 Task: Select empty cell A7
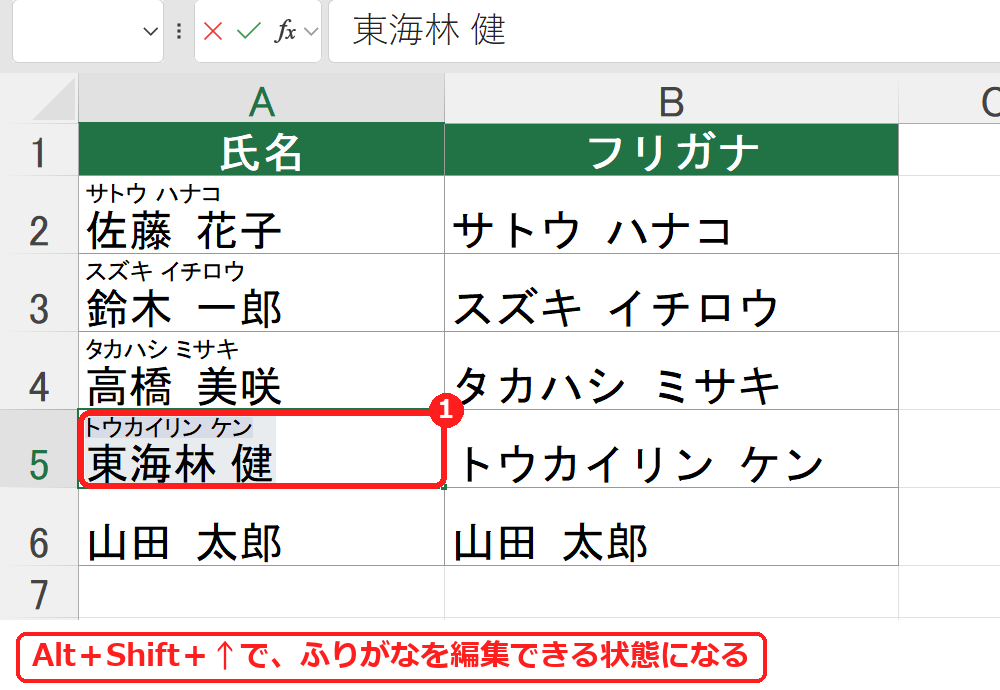pyautogui.click(x=261, y=592)
